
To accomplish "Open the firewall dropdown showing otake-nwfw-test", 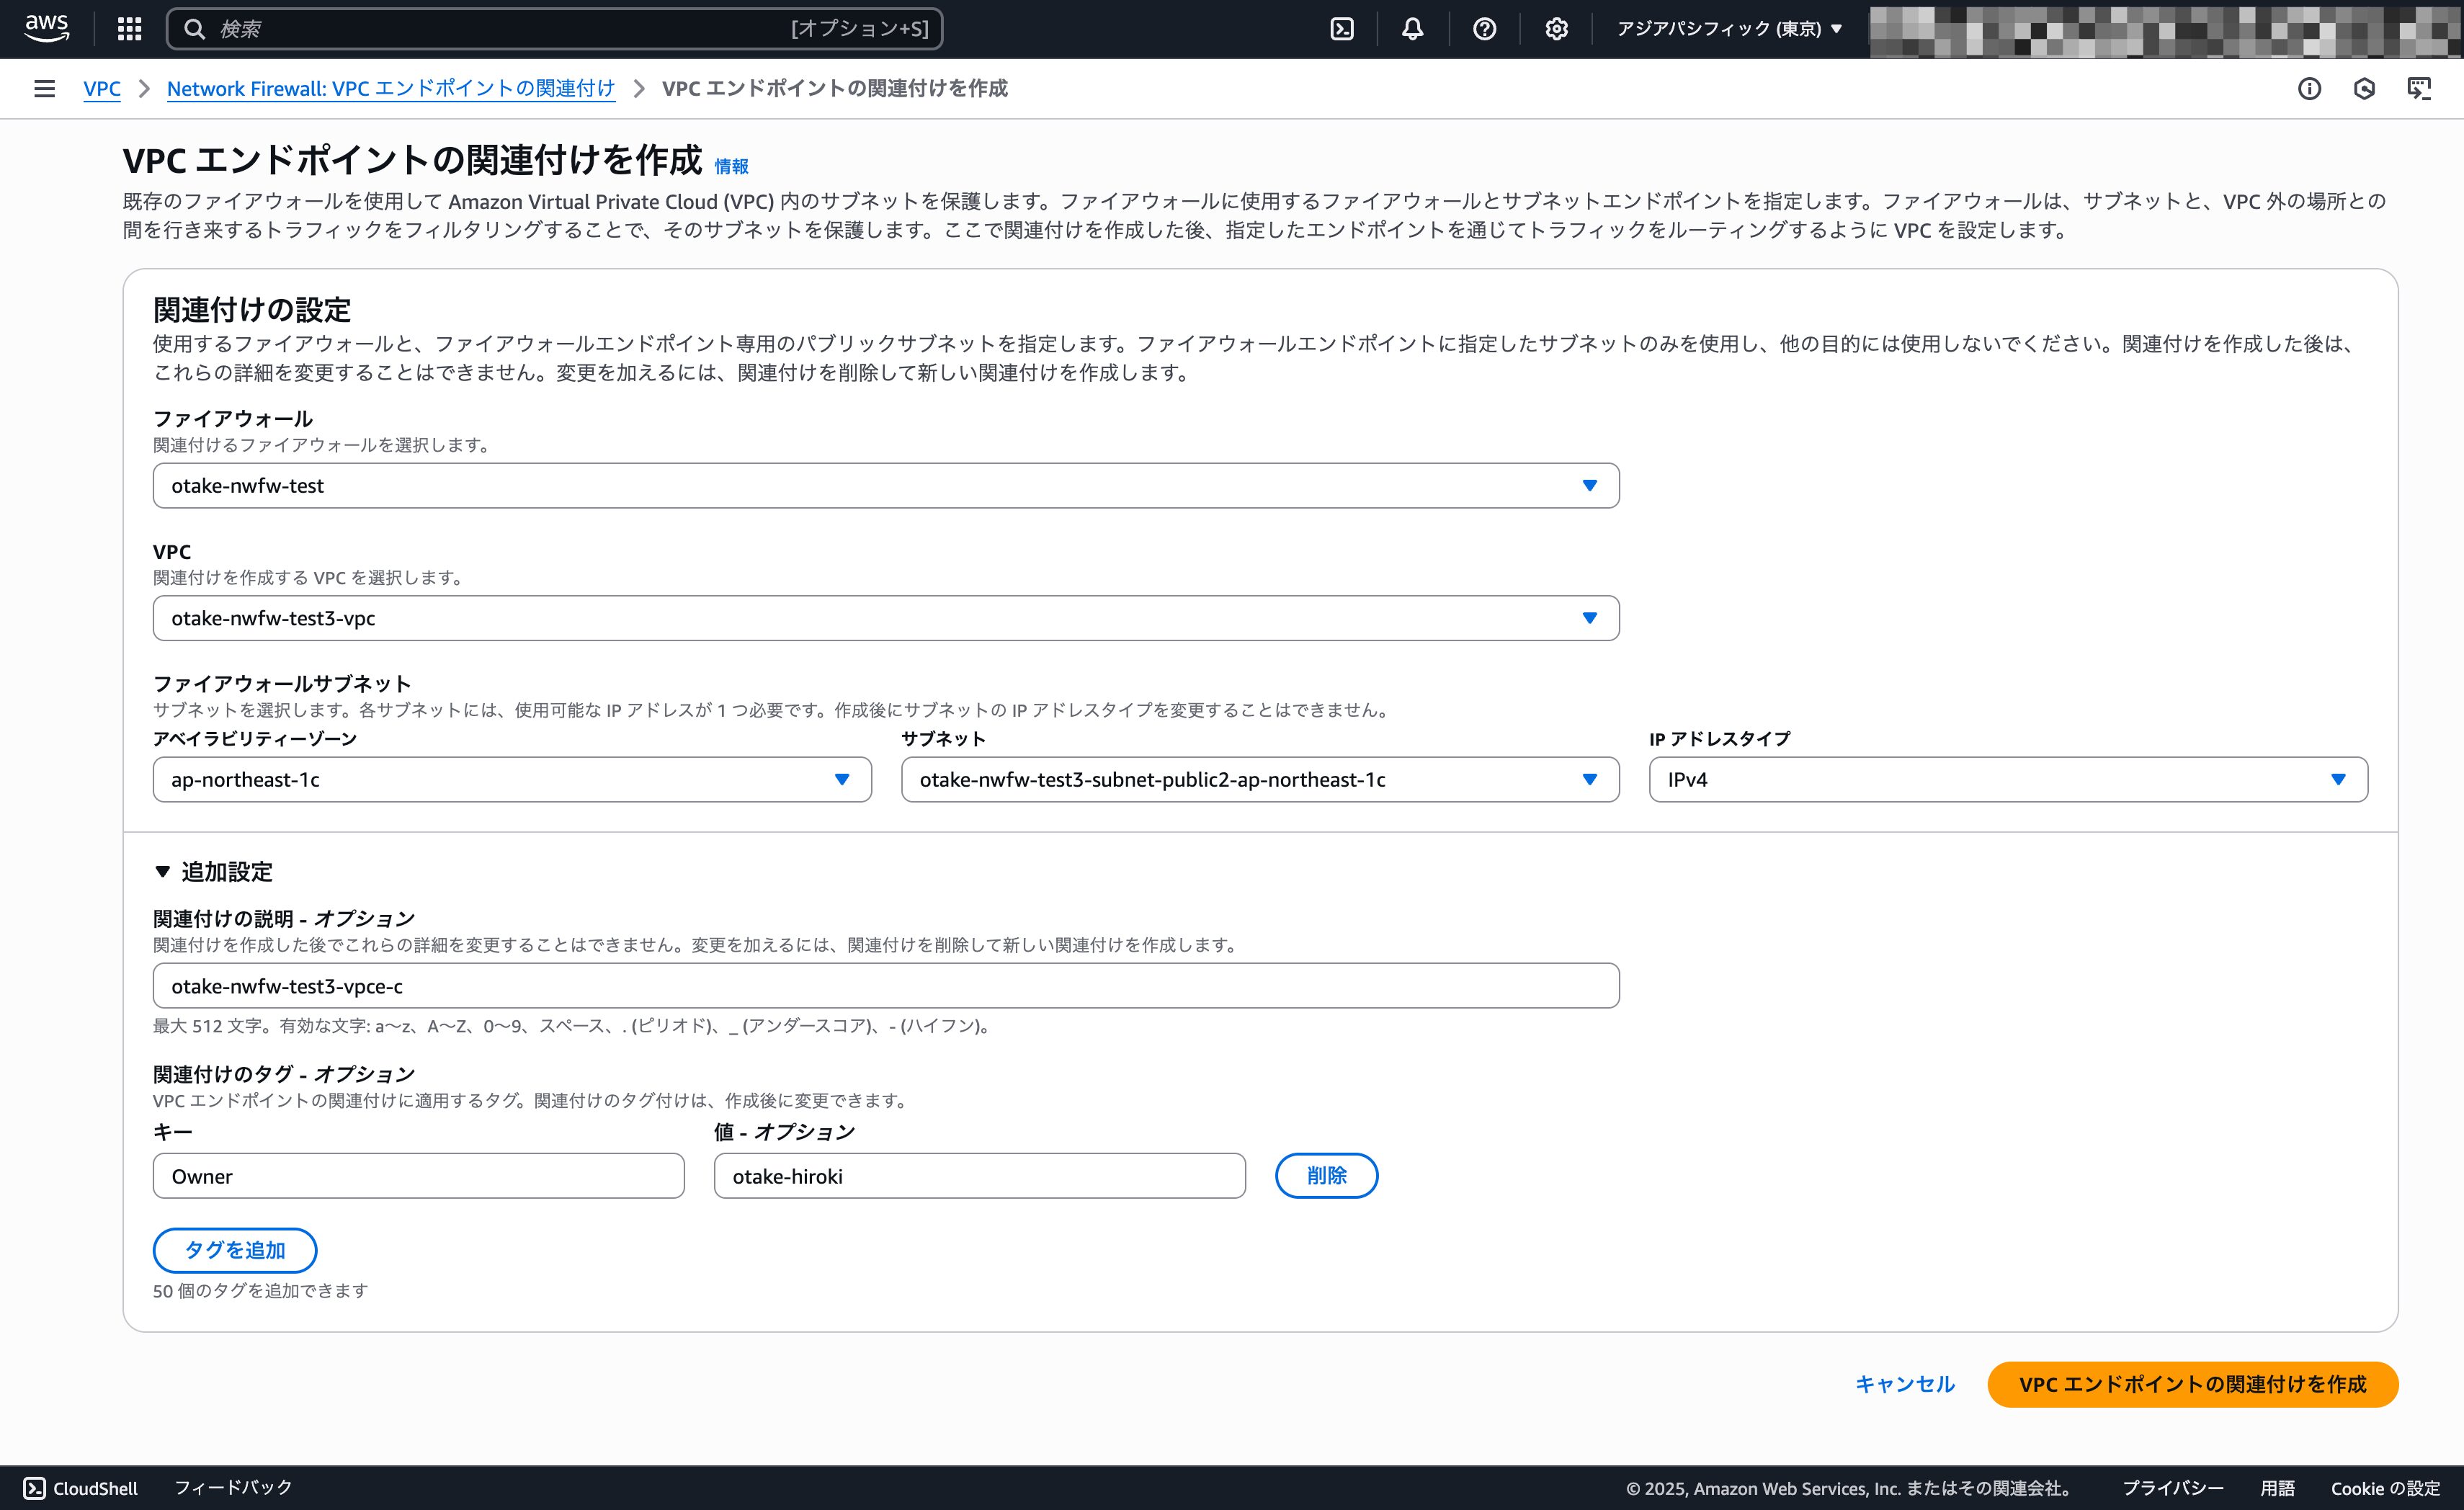I will 886,485.
